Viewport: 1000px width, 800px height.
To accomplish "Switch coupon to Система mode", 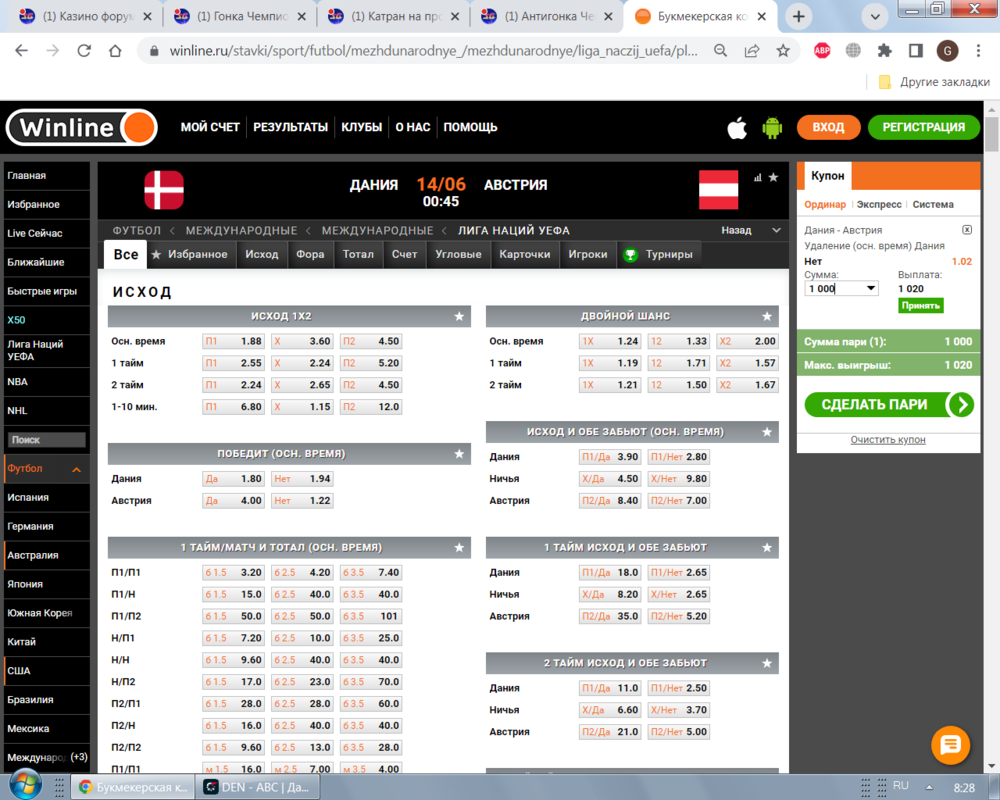I will point(933,205).
